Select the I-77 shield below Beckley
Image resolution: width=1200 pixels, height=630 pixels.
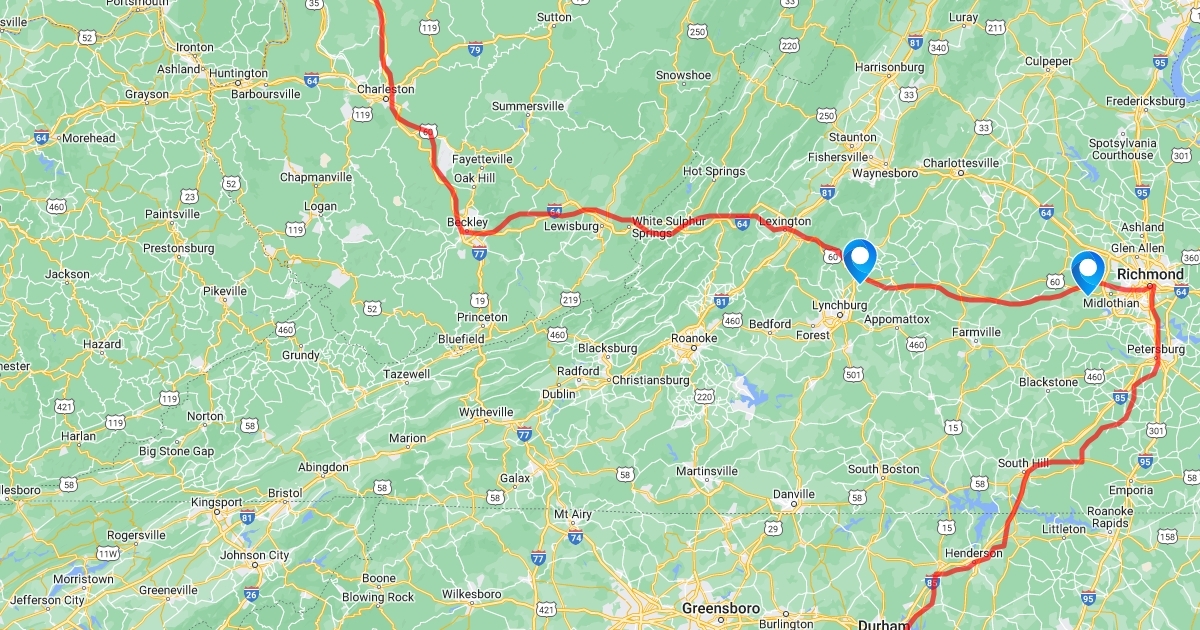[x=480, y=254]
